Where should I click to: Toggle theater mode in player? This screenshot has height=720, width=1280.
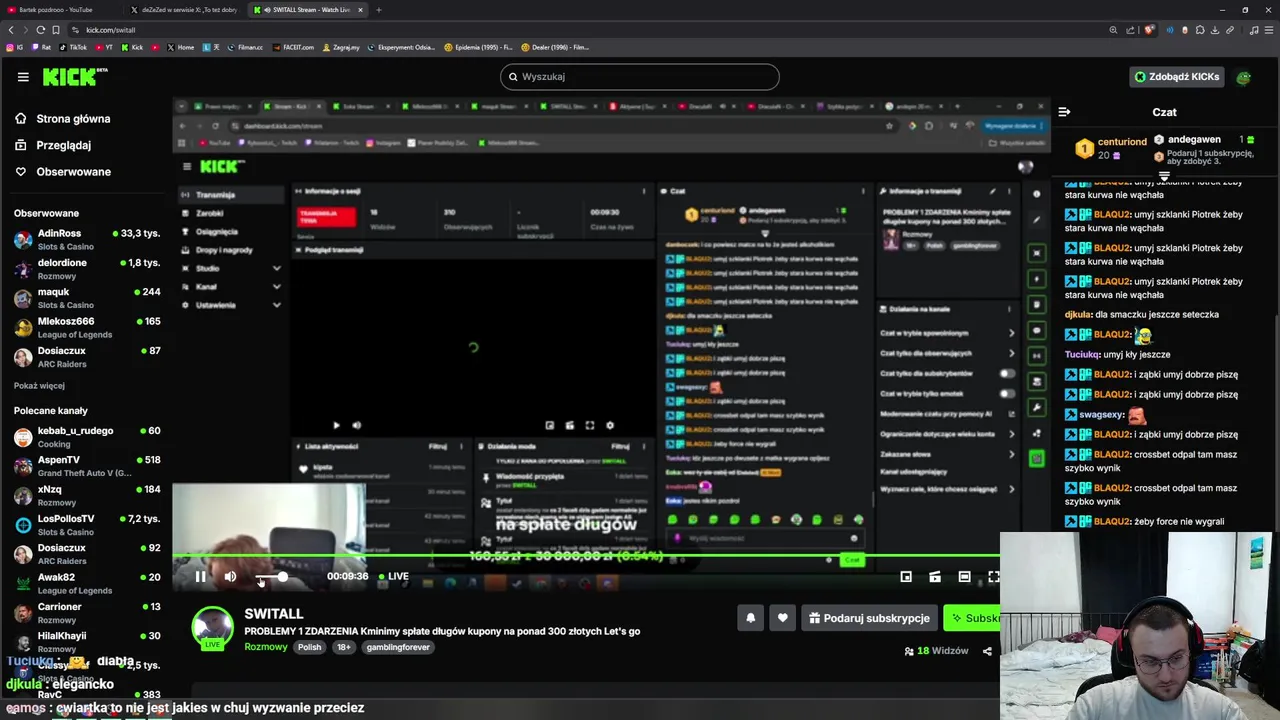click(x=964, y=576)
